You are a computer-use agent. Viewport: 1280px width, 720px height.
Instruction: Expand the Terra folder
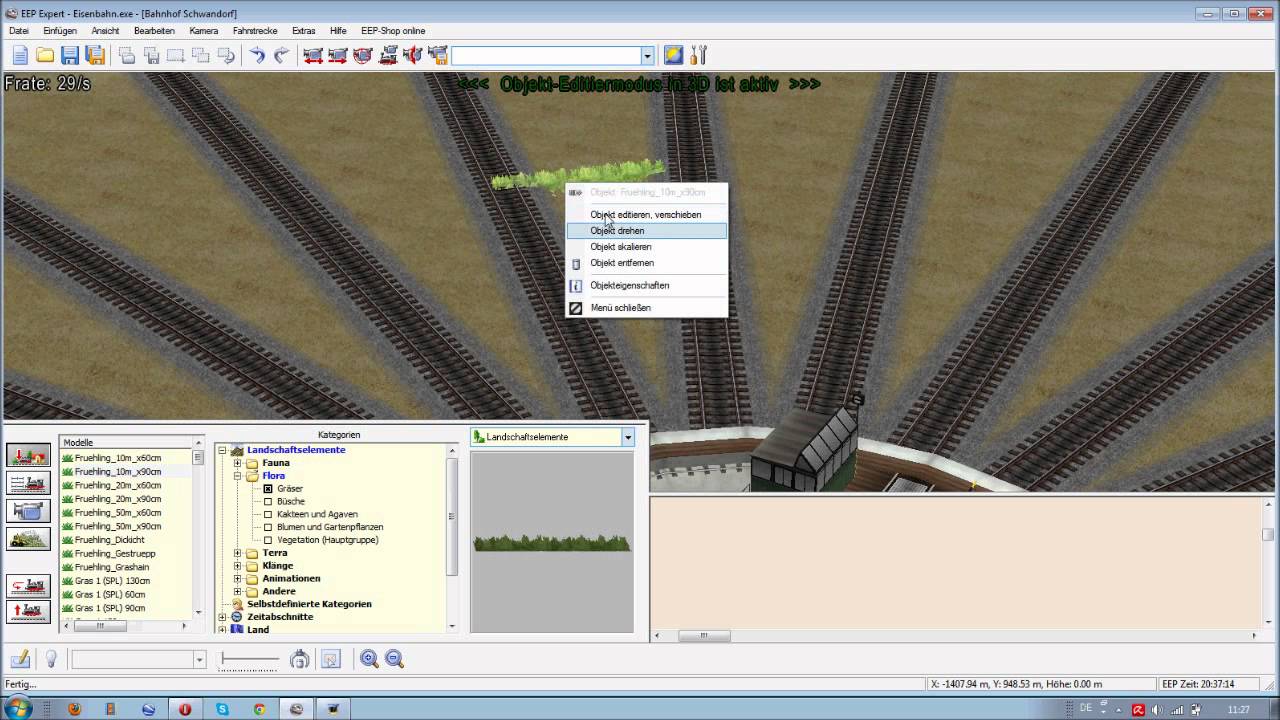tap(238, 553)
